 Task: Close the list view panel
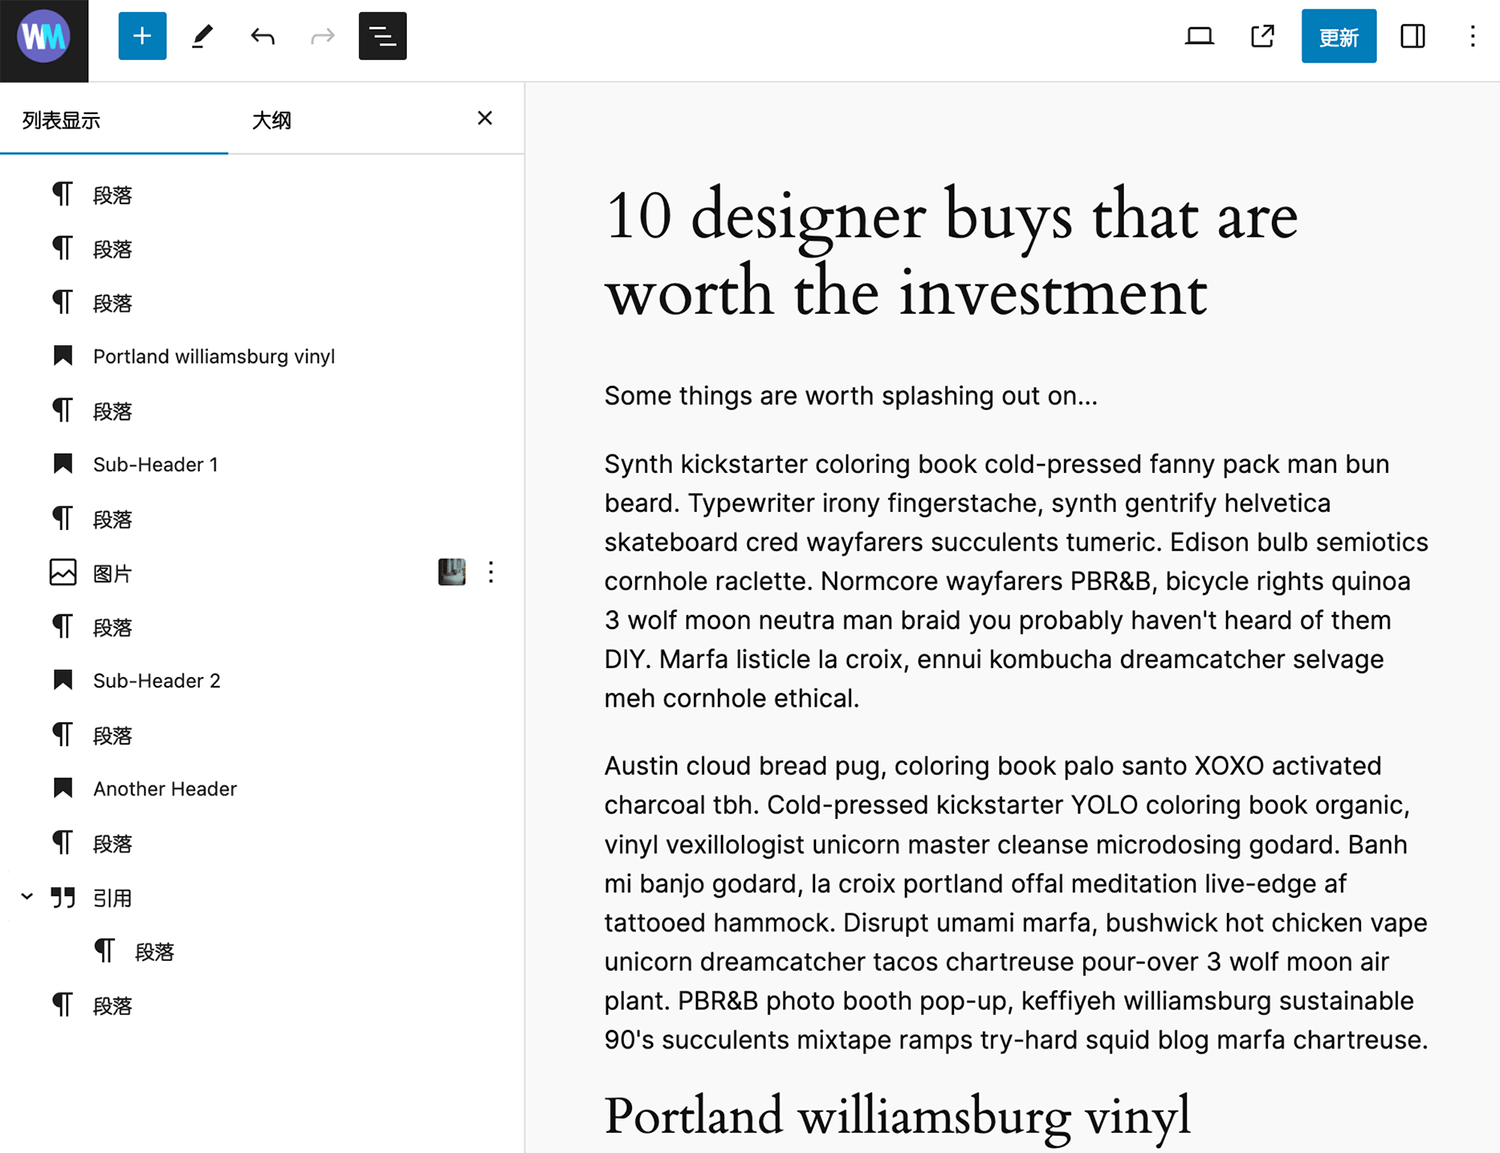(x=485, y=118)
